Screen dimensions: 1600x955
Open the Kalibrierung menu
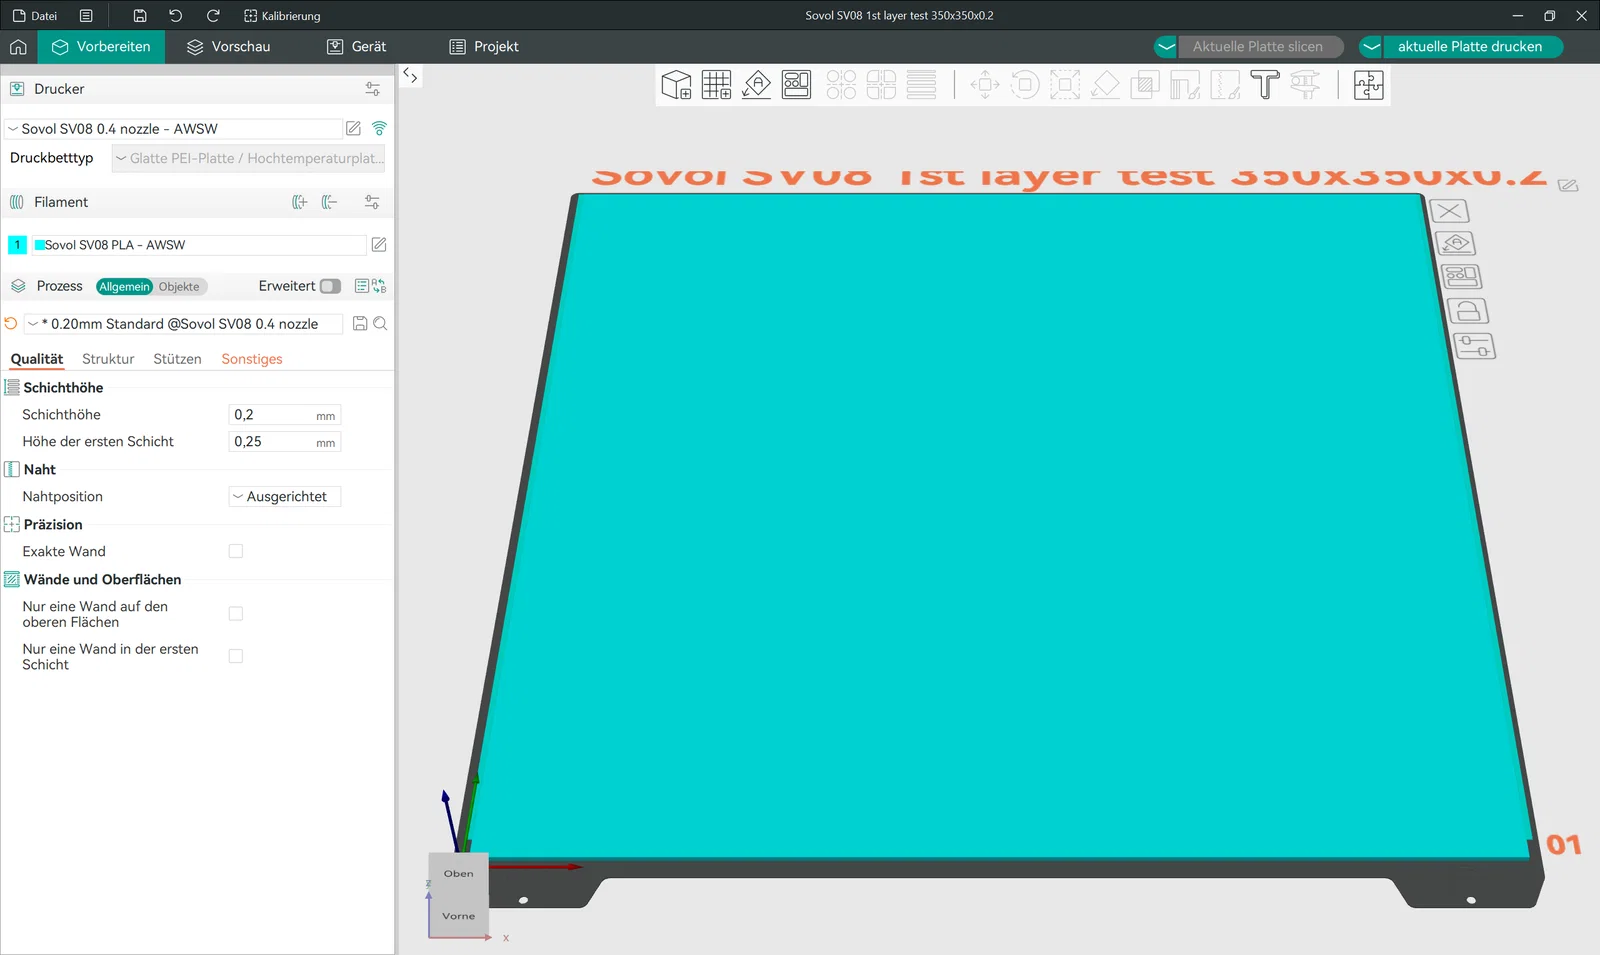(x=282, y=16)
